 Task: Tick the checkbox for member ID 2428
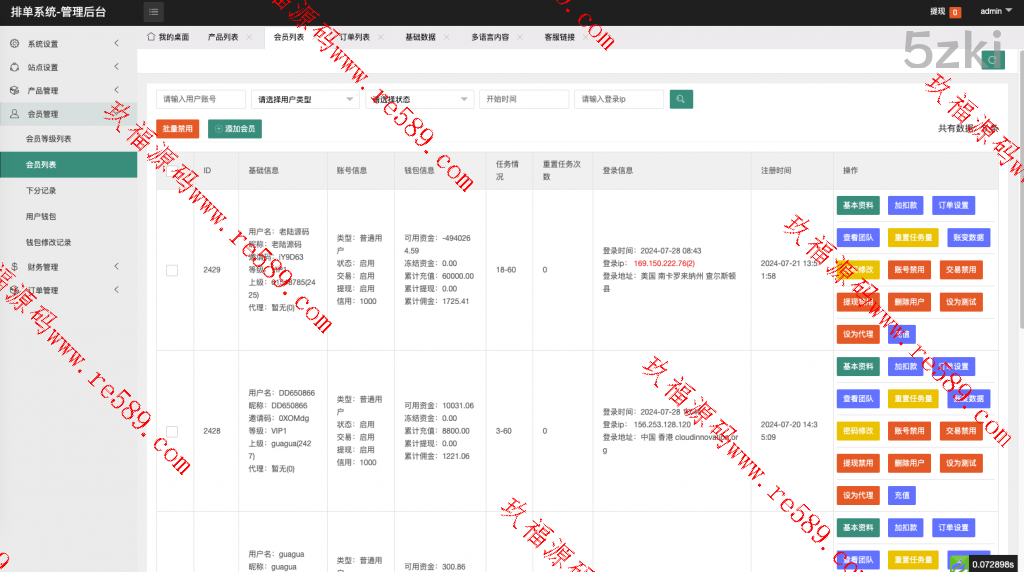pos(172,431)
